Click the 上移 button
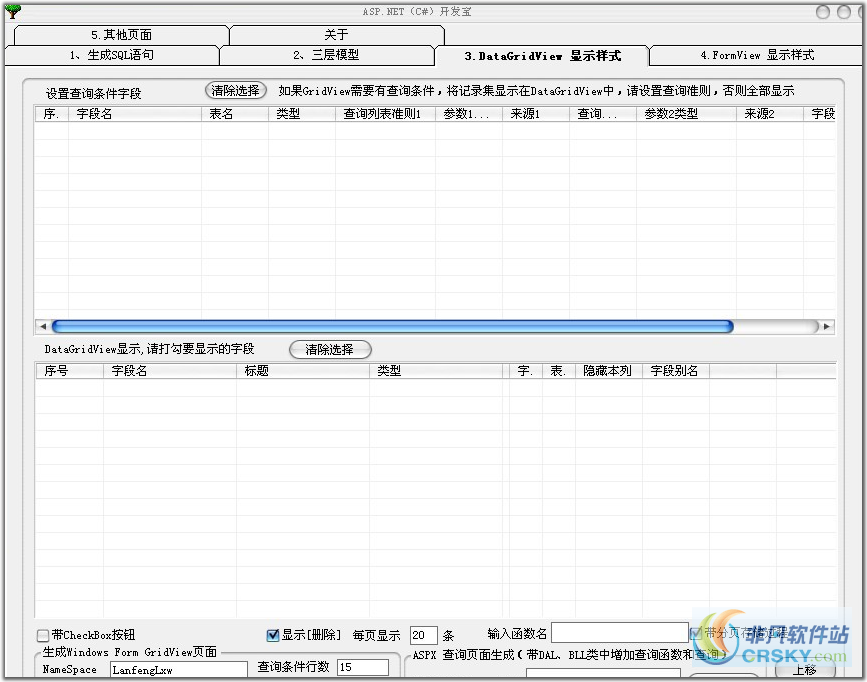 click(x=805, y=670)
